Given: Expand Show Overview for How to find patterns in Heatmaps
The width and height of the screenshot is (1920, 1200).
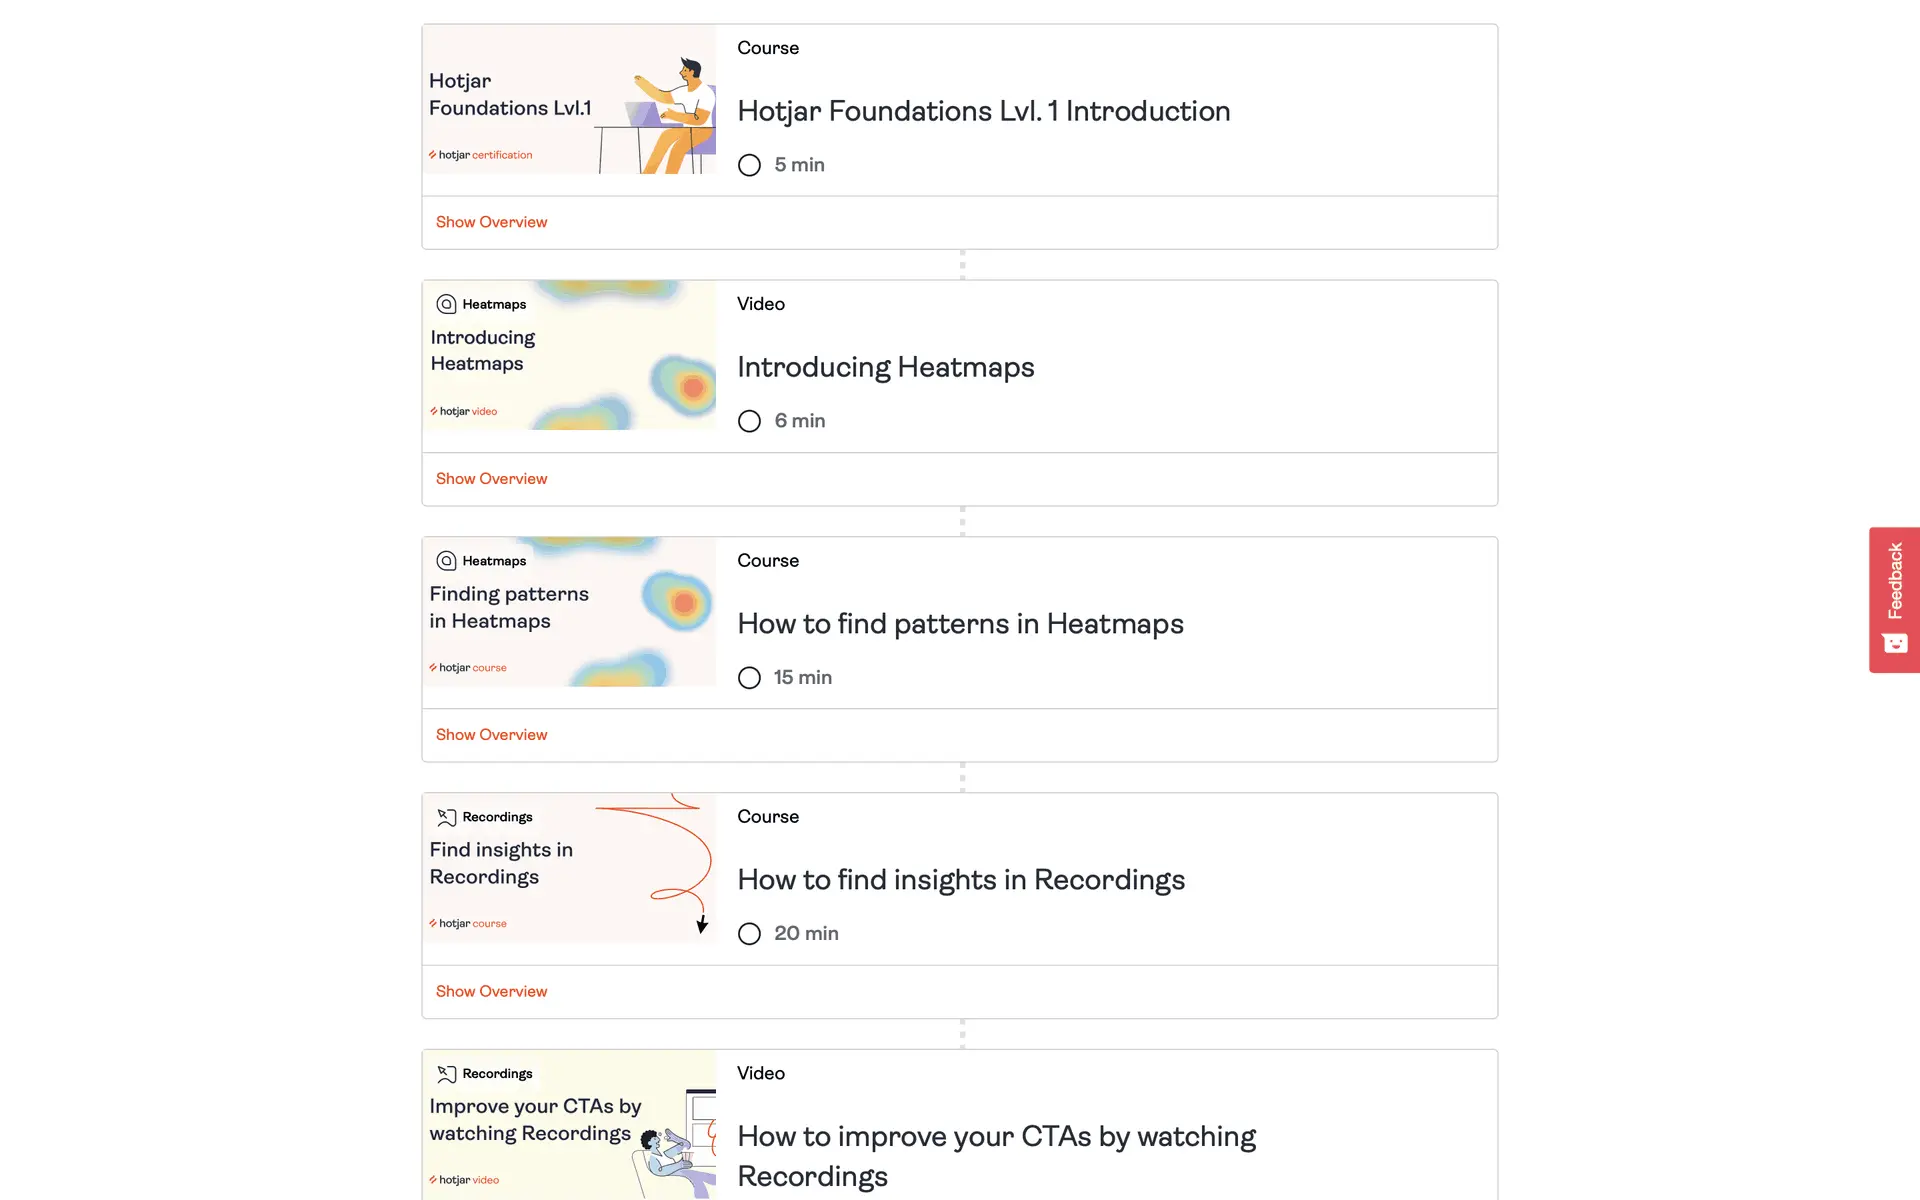Looking at the screenshot, I should (x=491, y=735).
